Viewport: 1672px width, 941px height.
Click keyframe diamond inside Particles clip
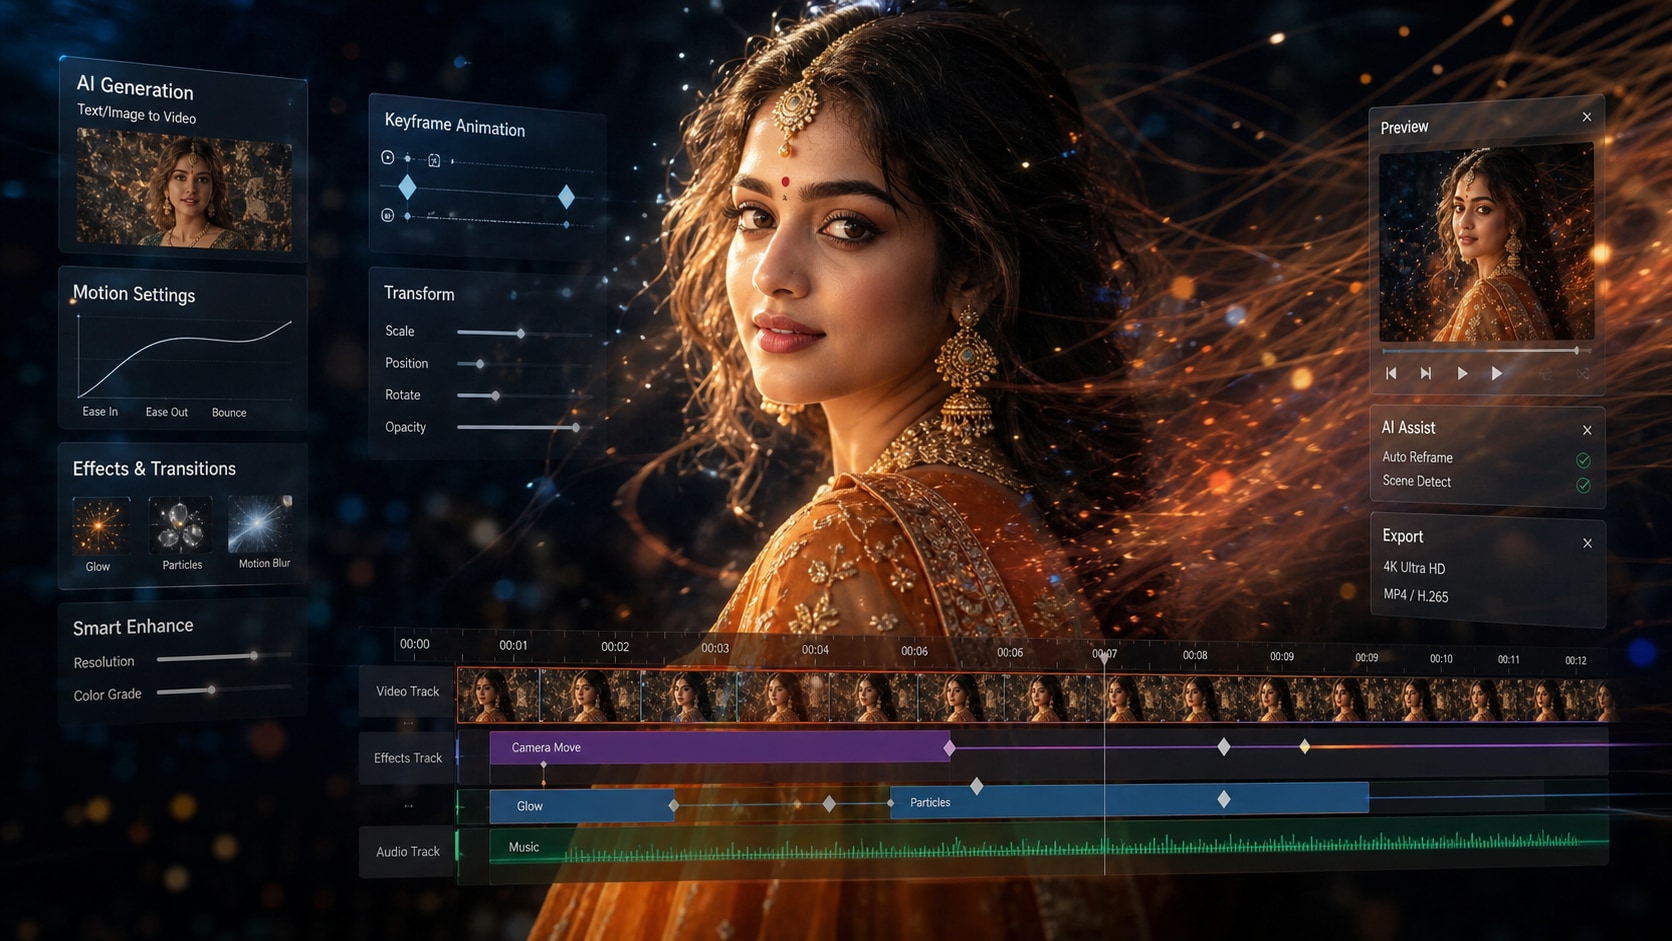[x=1223, y=799]
